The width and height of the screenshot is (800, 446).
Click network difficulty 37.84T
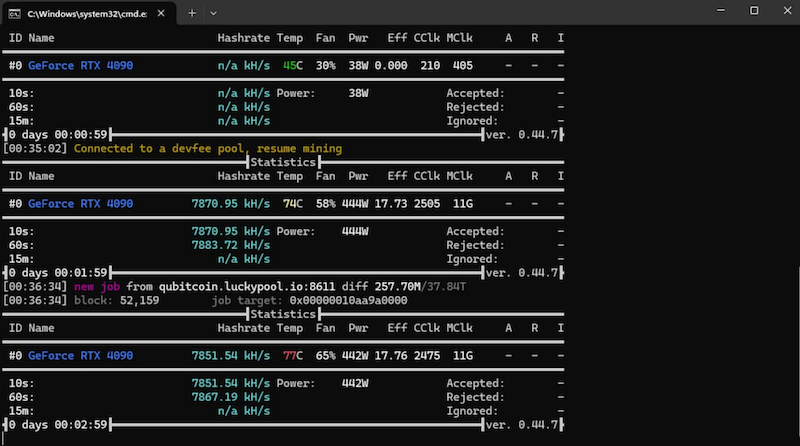coord(446,287)
